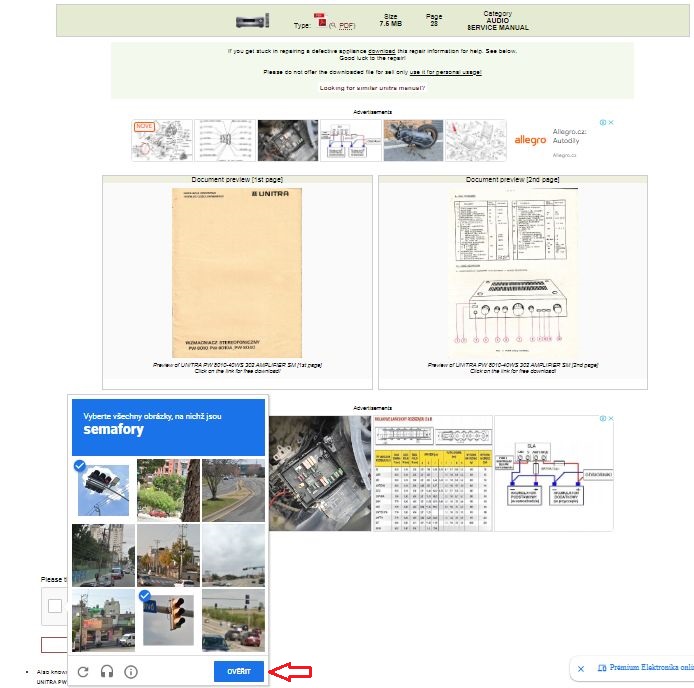
Task: Click the Allegro logo in ad banner
Action: click(530, 140)
